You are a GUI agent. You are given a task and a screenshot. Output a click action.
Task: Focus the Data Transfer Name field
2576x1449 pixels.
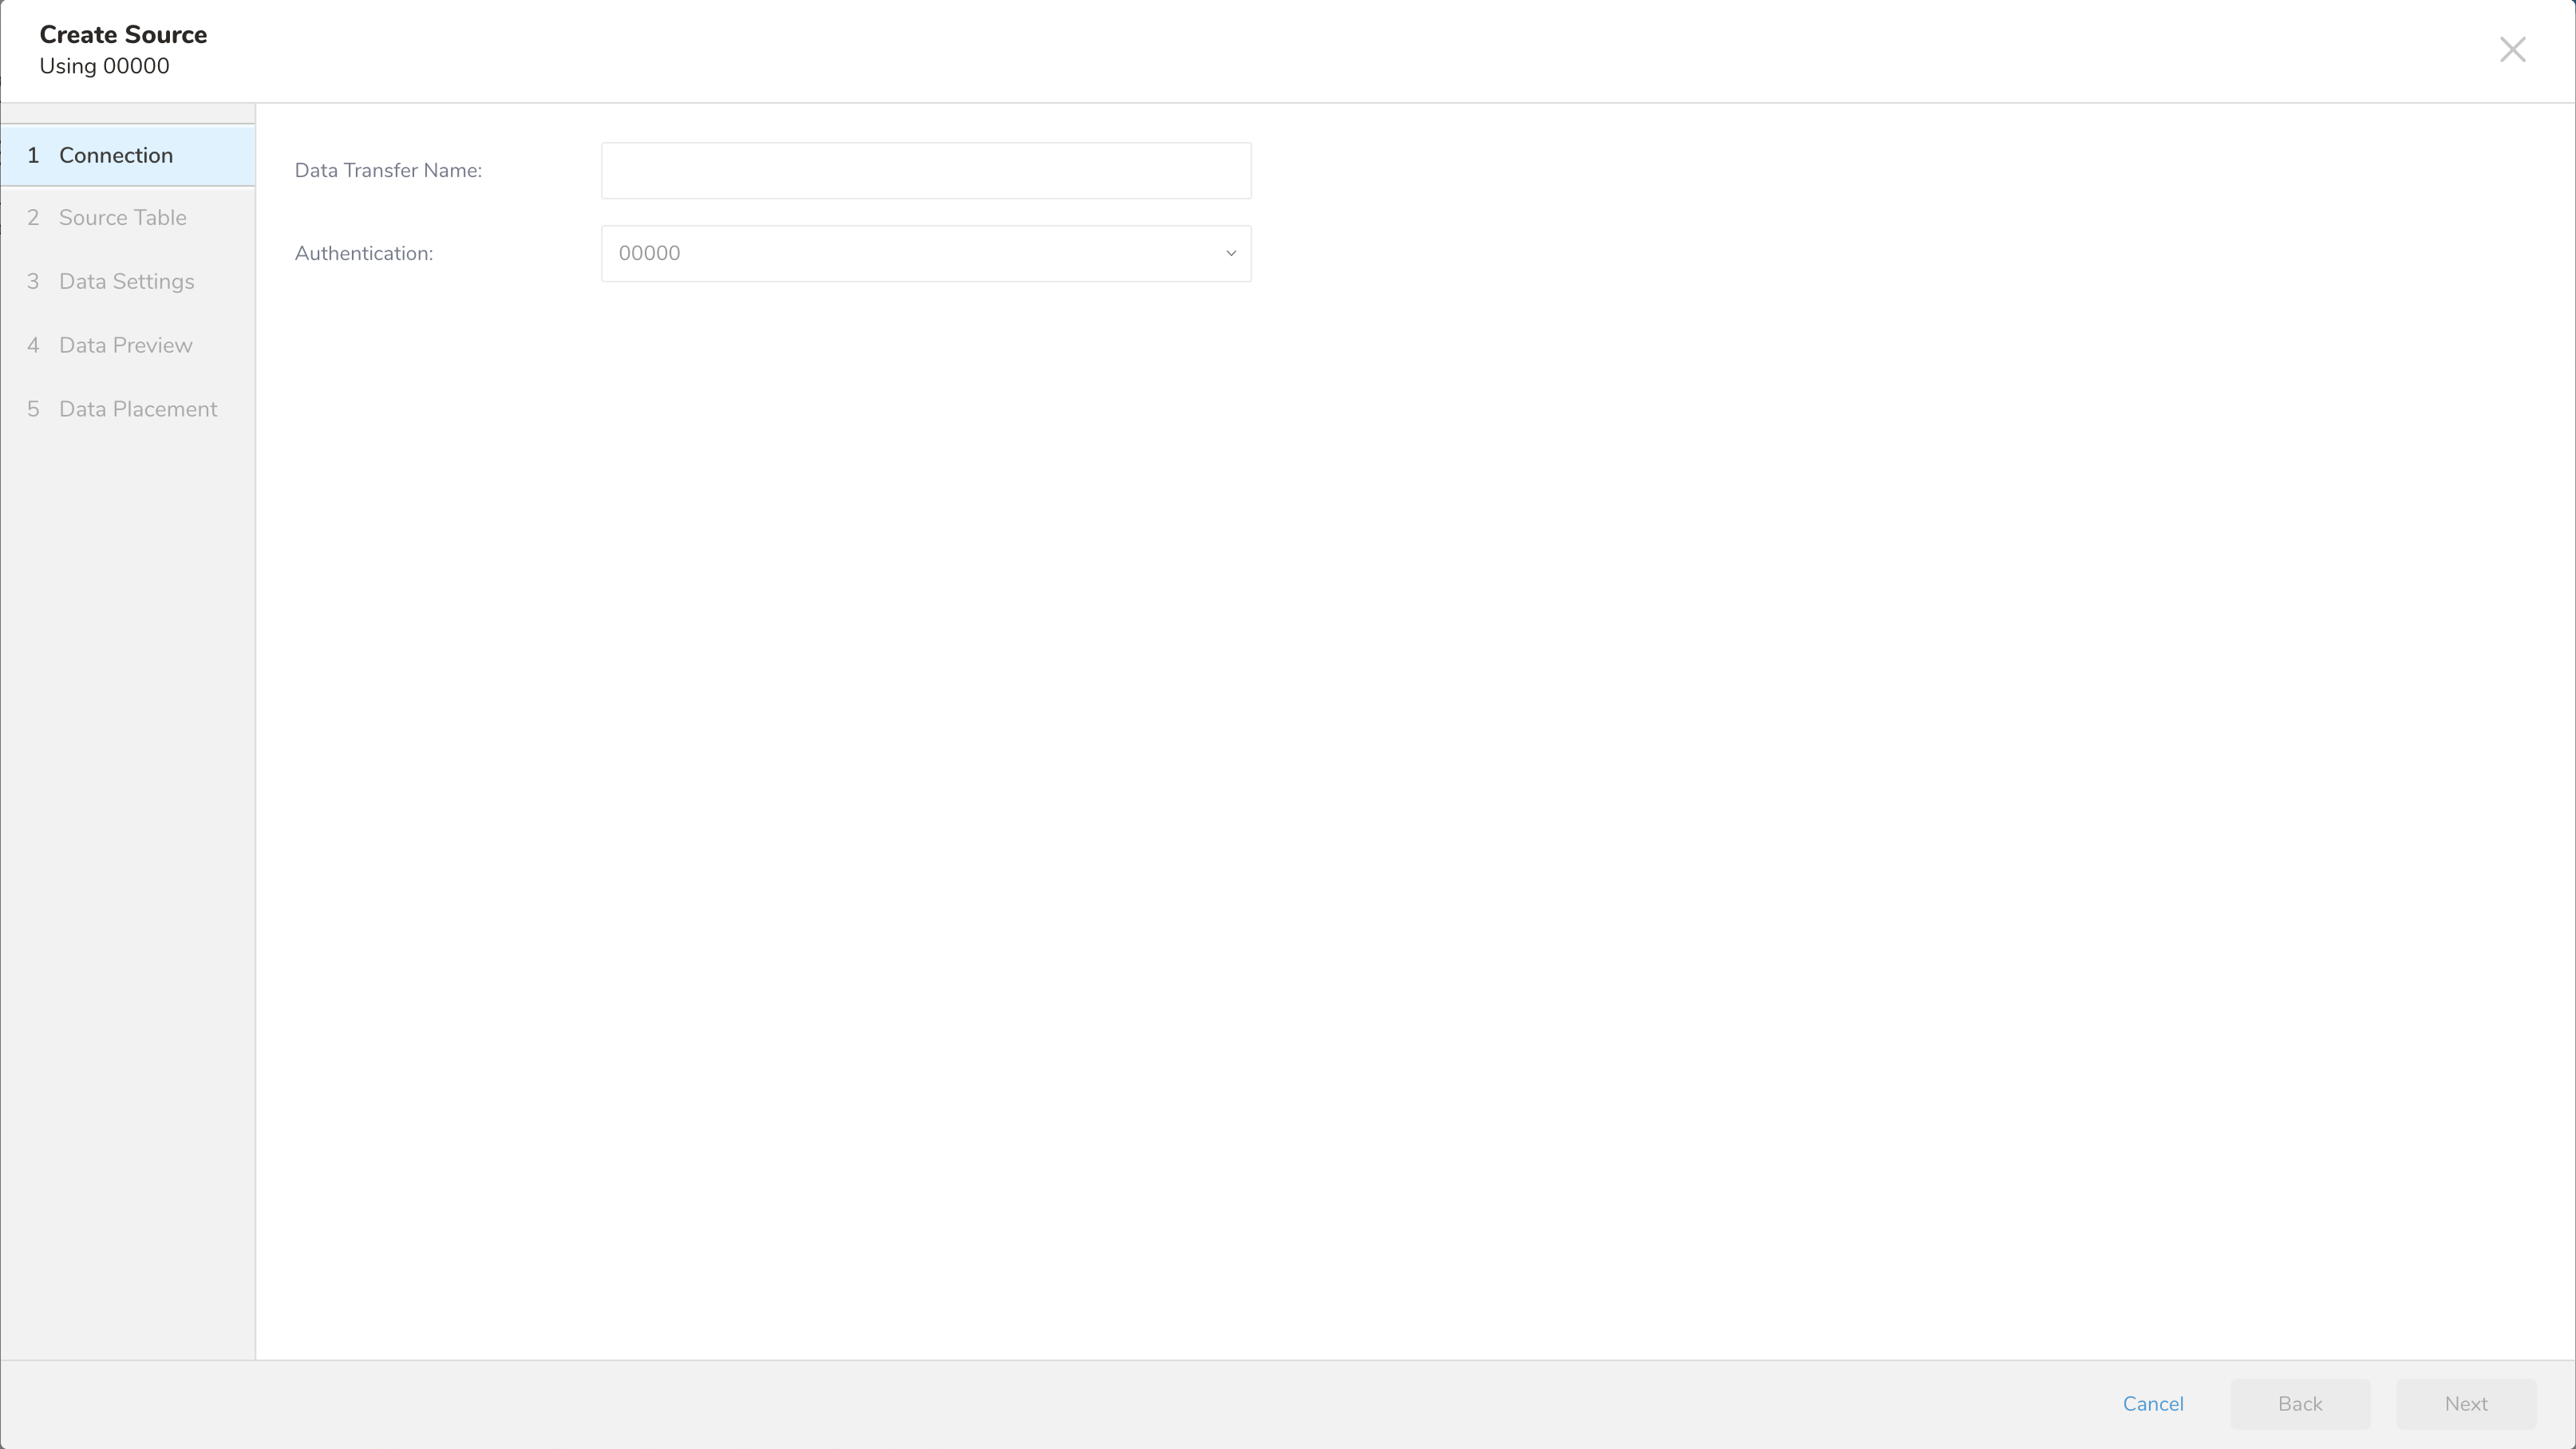click(926, 171)
